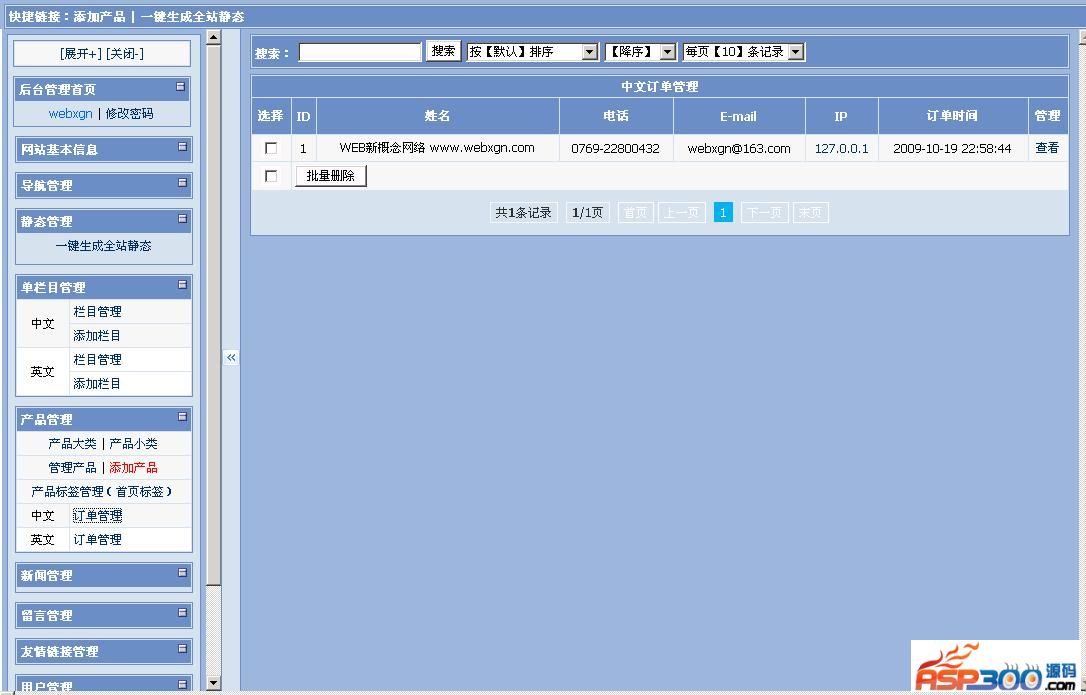Click 首页 pagination button
Screen dimensions: 1086x695
[635, 213]
